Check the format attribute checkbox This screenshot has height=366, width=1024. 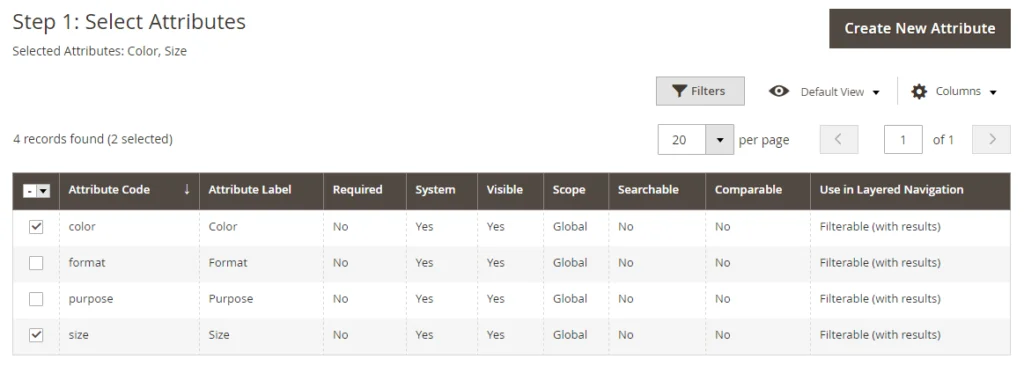(37, 263)
